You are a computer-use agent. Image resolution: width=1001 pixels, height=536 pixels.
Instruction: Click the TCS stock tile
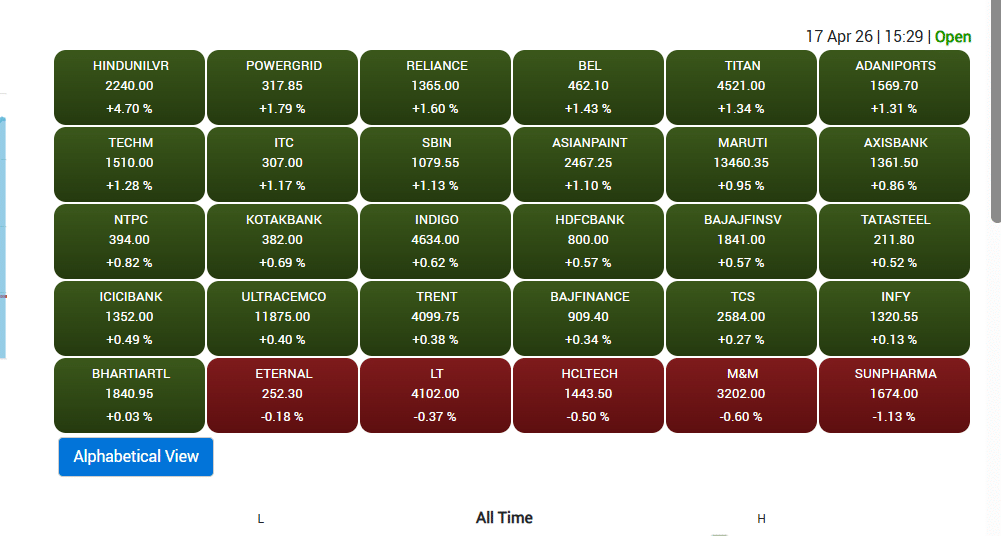[742, 318]
